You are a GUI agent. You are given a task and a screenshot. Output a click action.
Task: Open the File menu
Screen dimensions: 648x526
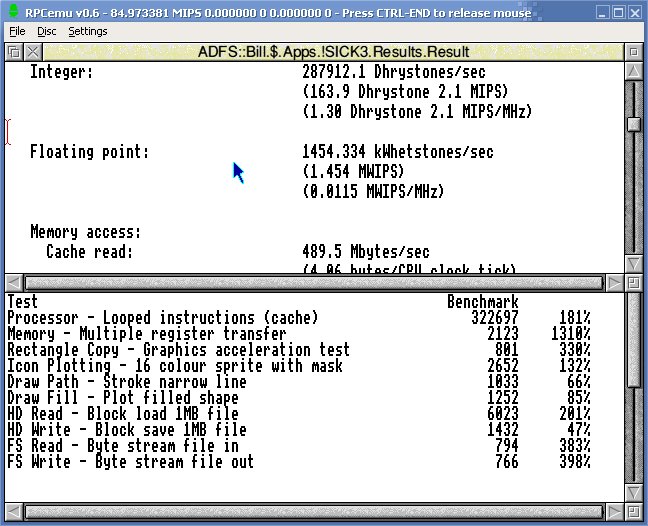click(17, 31)
